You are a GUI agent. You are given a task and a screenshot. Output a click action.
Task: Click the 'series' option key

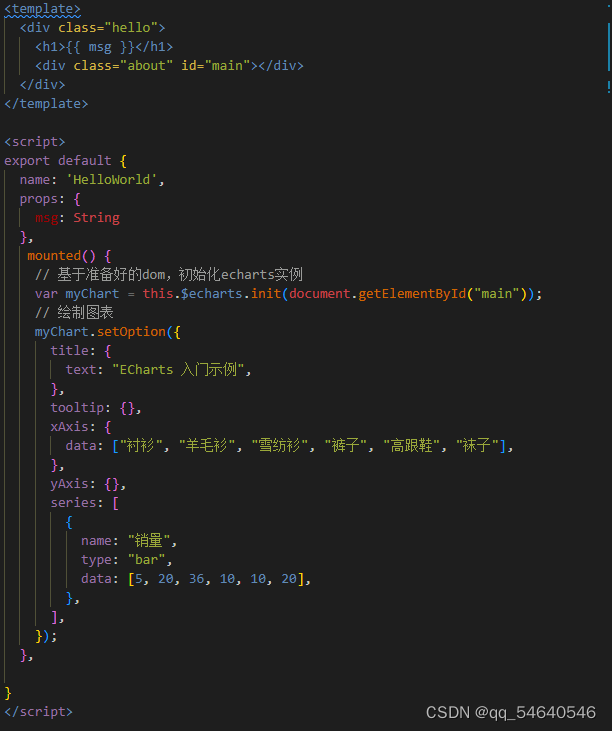[73, 503]
